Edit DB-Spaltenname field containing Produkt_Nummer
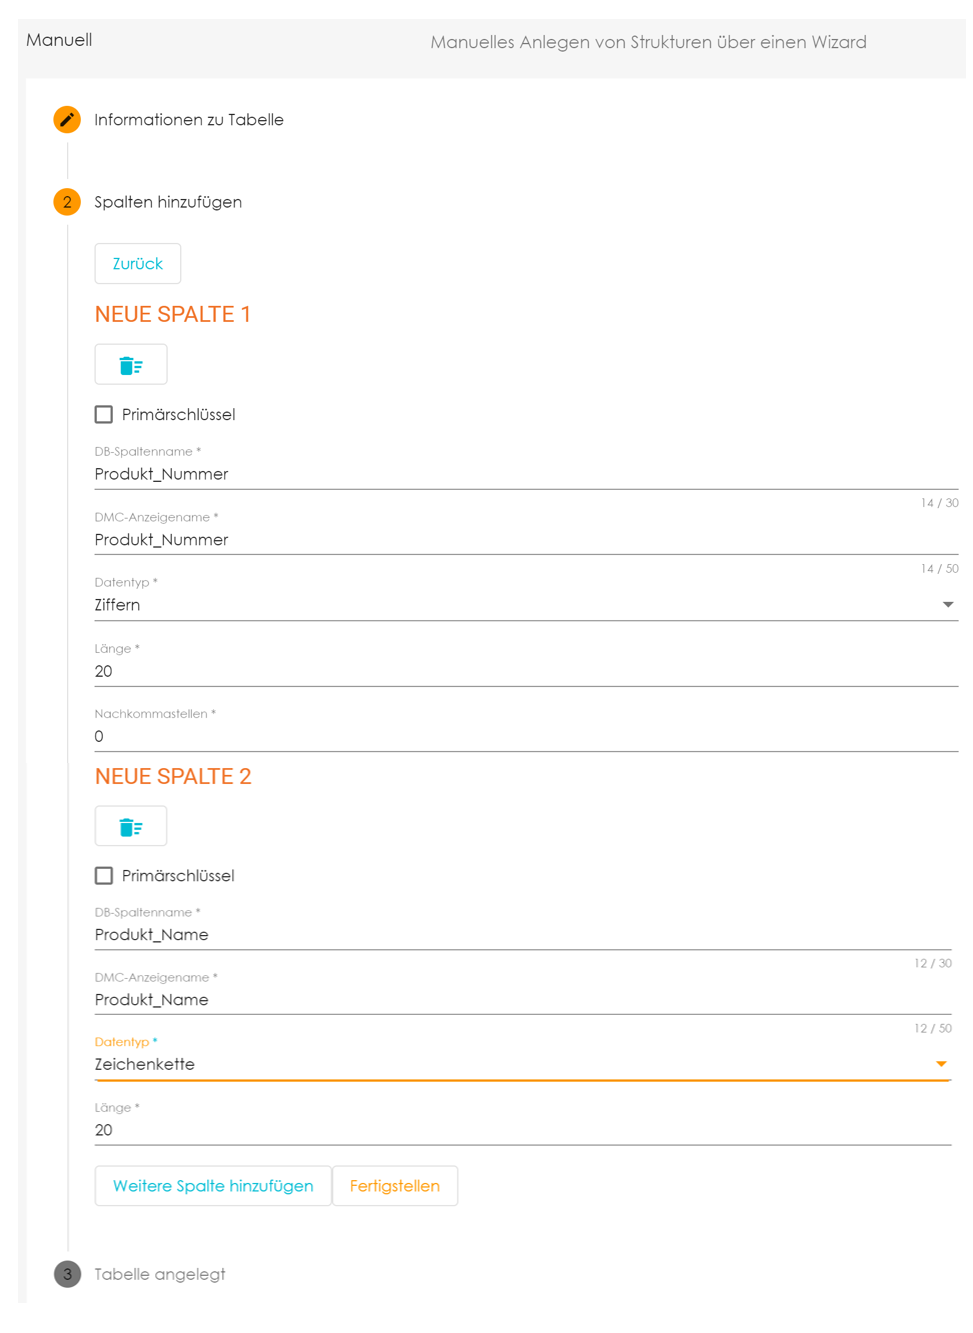The image size is (973, 1333). (520, 474)
